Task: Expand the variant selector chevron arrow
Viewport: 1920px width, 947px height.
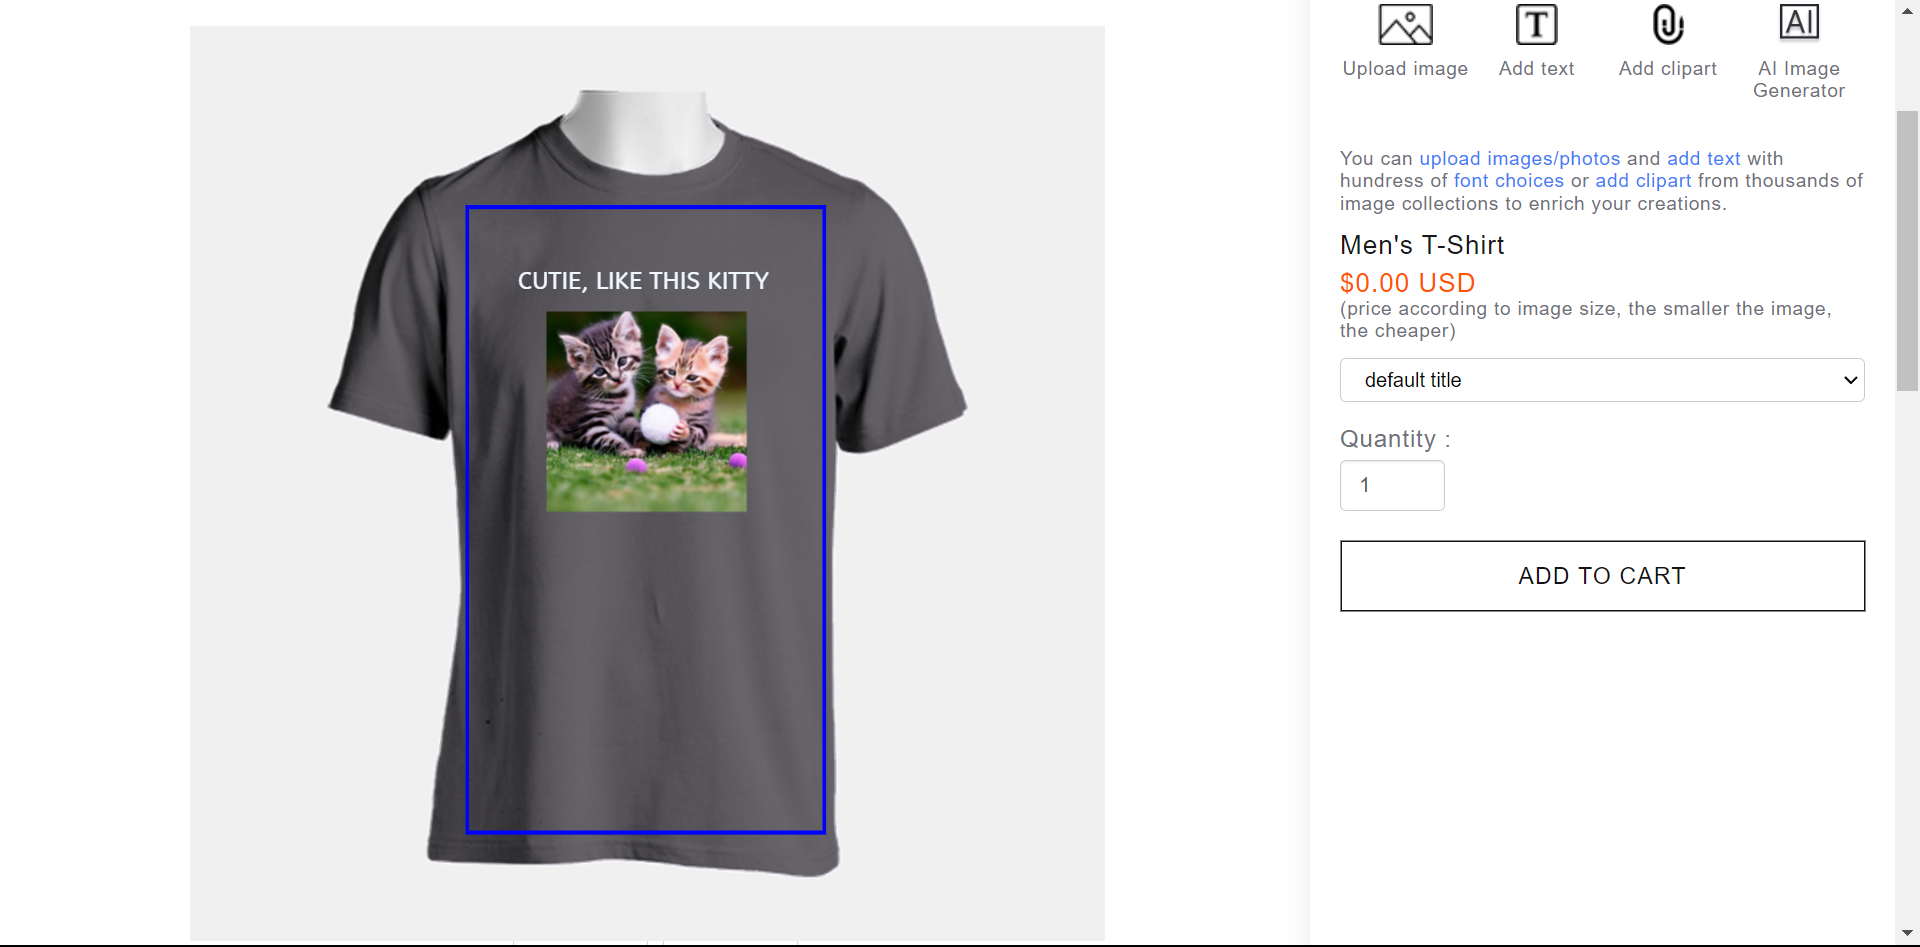Action: [1850, 380]
